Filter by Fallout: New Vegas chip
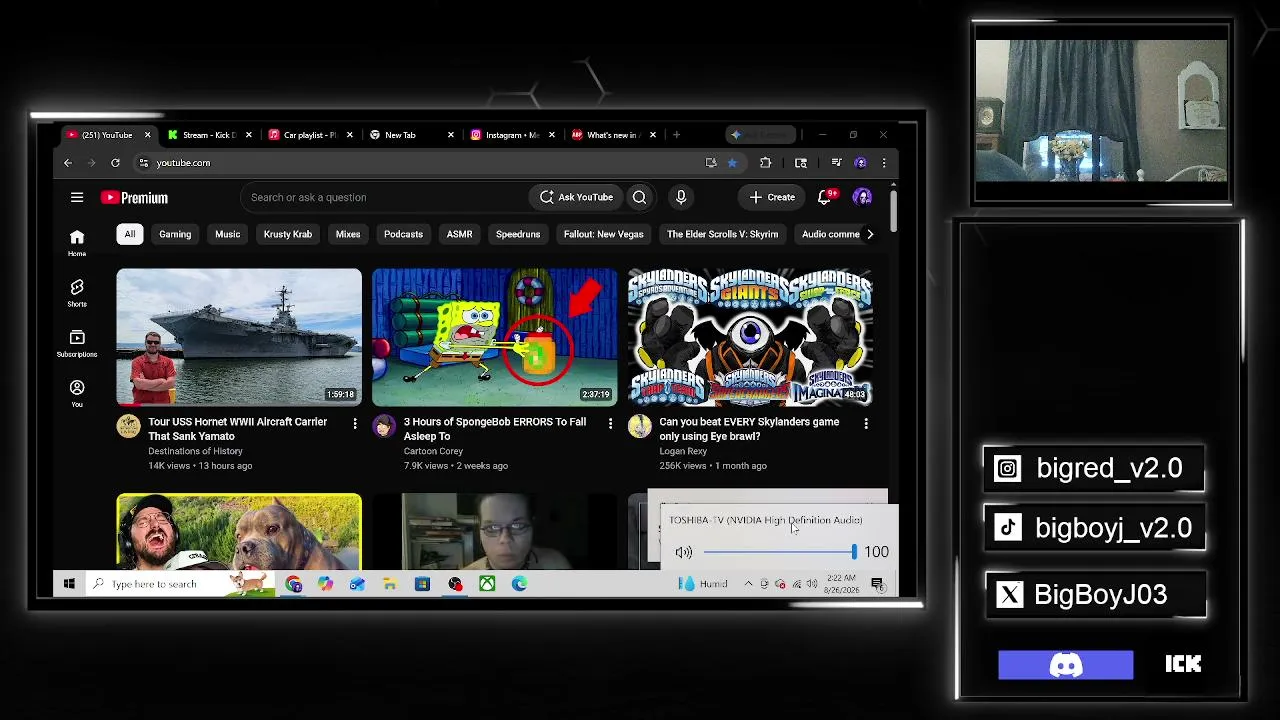The width and height of the screenshot is (1280, 720). click(x=604, y=234)
